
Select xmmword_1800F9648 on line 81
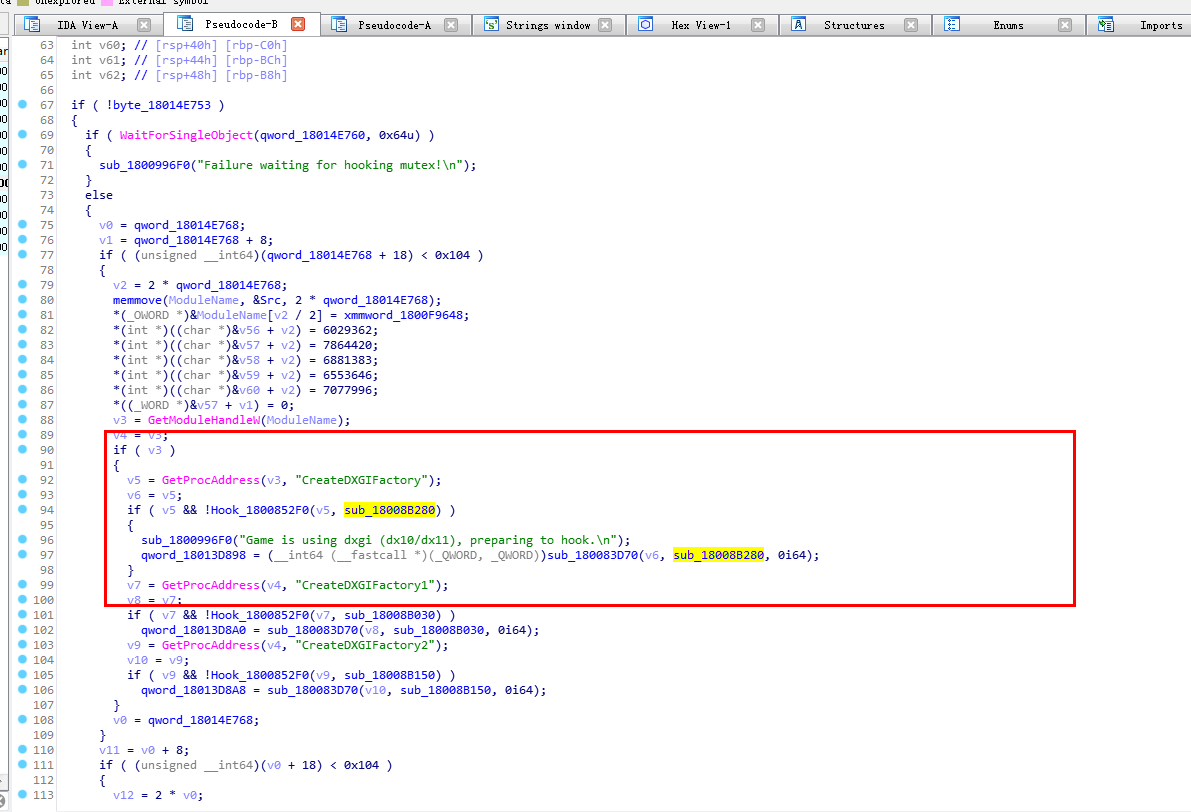(406, 315)
